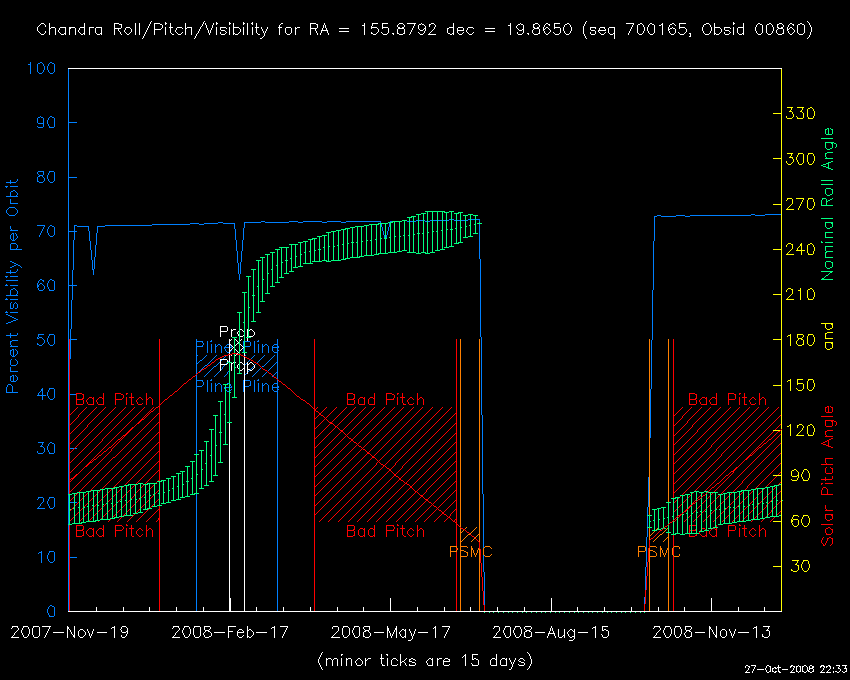Click the 'minor ticks are 15 days' note
Image resolution: width=850 pixels, height=680 pixels.
424,661
